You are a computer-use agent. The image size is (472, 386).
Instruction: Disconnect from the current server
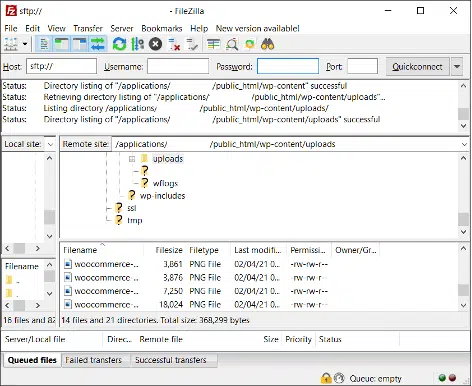pyautogui.click(x=174, y=44)
